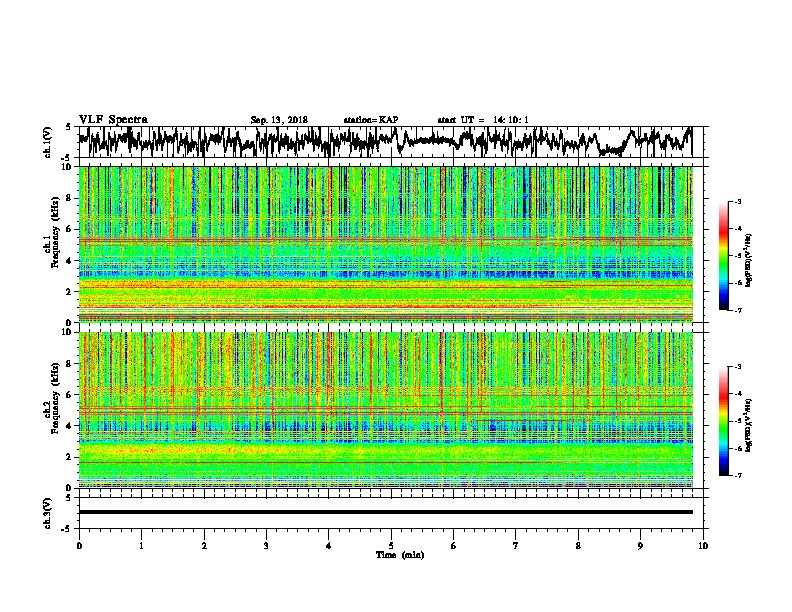Click the 'start UT = 14:10:1' text

(x=483, y=120)
